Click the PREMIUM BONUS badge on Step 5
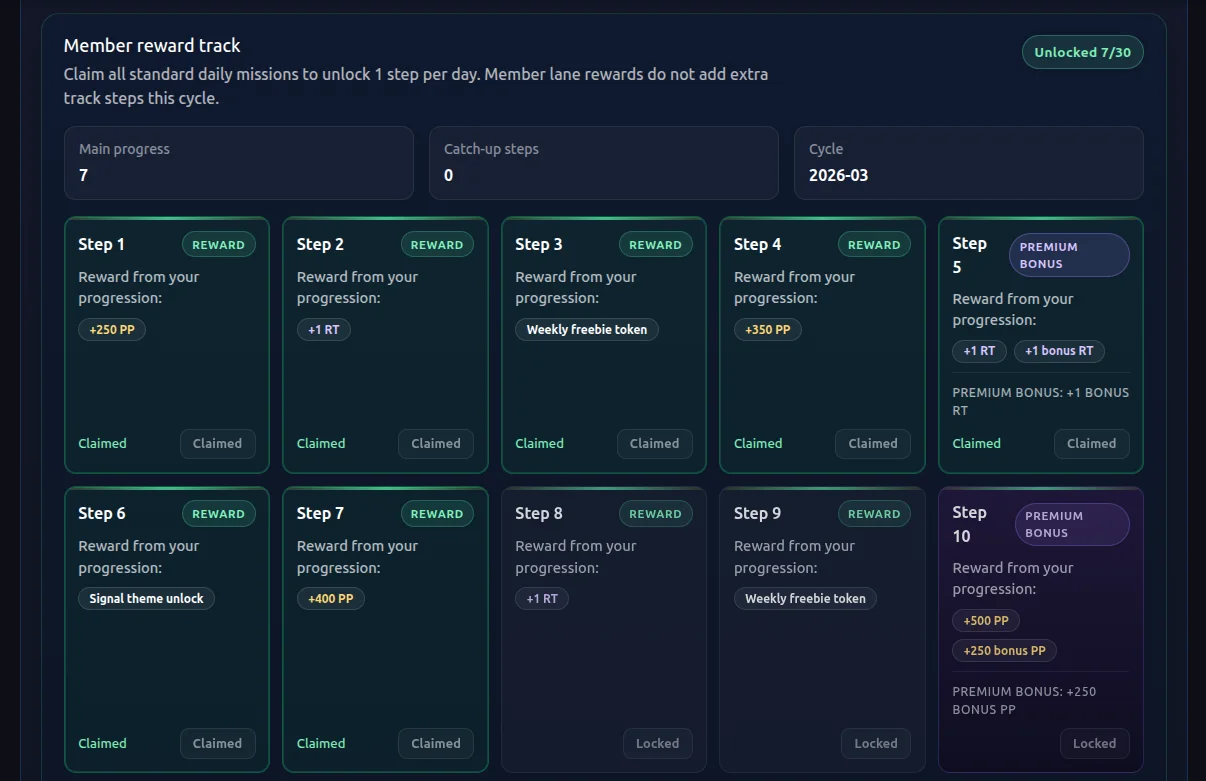Screen dimensions: 1206x781 1069,255
